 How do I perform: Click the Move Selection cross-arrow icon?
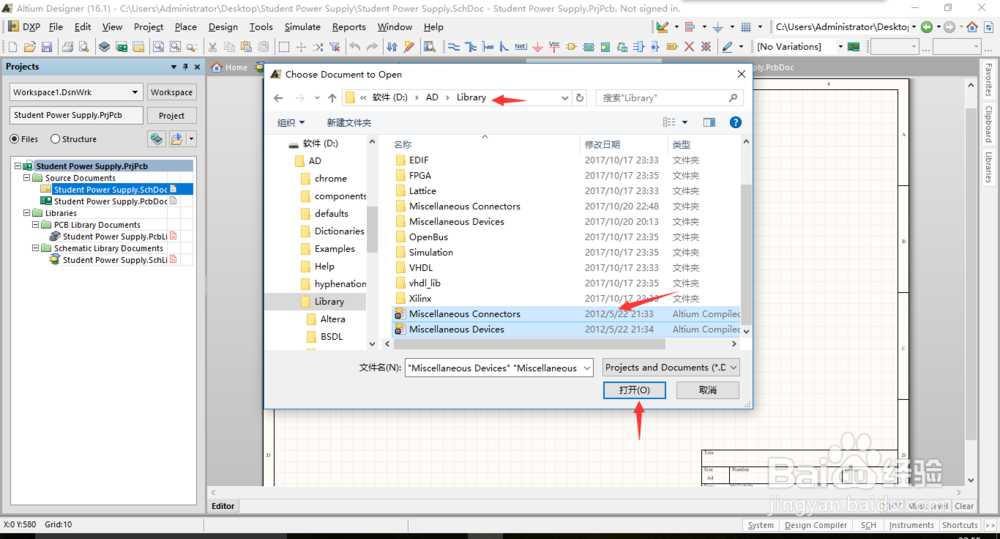pos(301,47)
